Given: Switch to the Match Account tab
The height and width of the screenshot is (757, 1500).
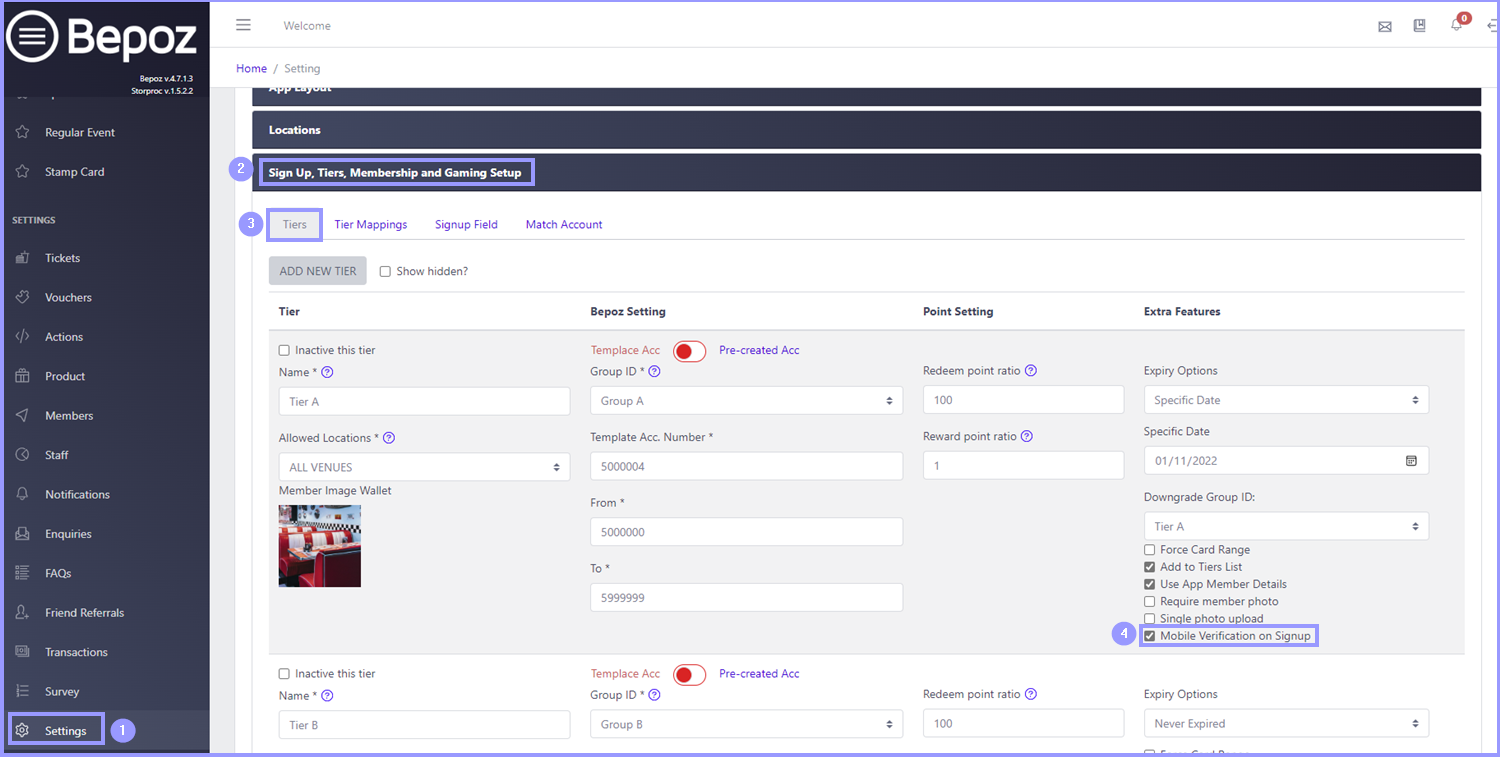Looking at the screenshot, I should [564, 225].
